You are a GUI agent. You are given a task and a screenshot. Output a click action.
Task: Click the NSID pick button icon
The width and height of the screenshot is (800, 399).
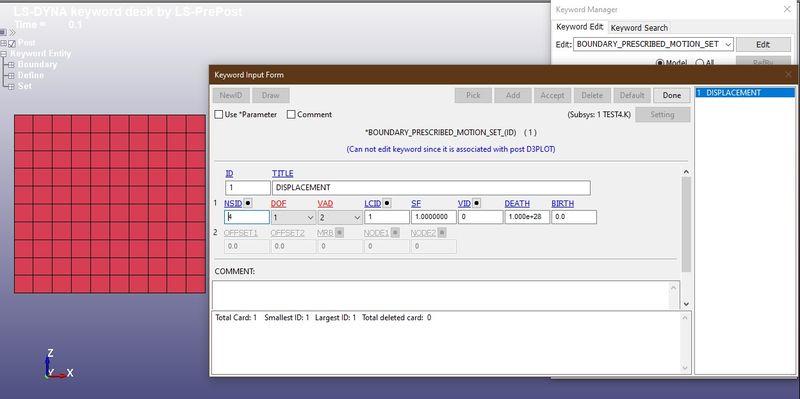click(x=248, y=203)
